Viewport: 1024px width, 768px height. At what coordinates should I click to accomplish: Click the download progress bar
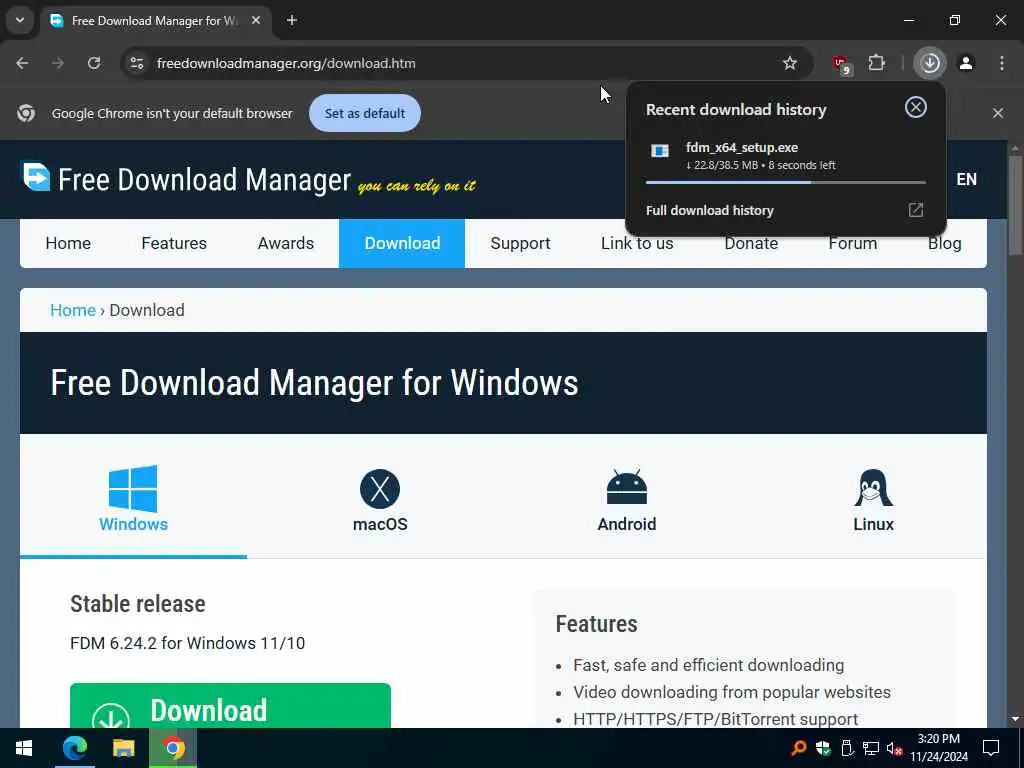(786, 182)
